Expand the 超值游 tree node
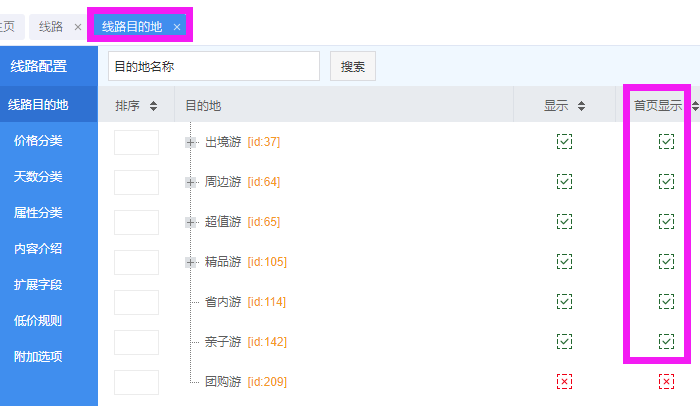The image size is (700, 406). 190,222
